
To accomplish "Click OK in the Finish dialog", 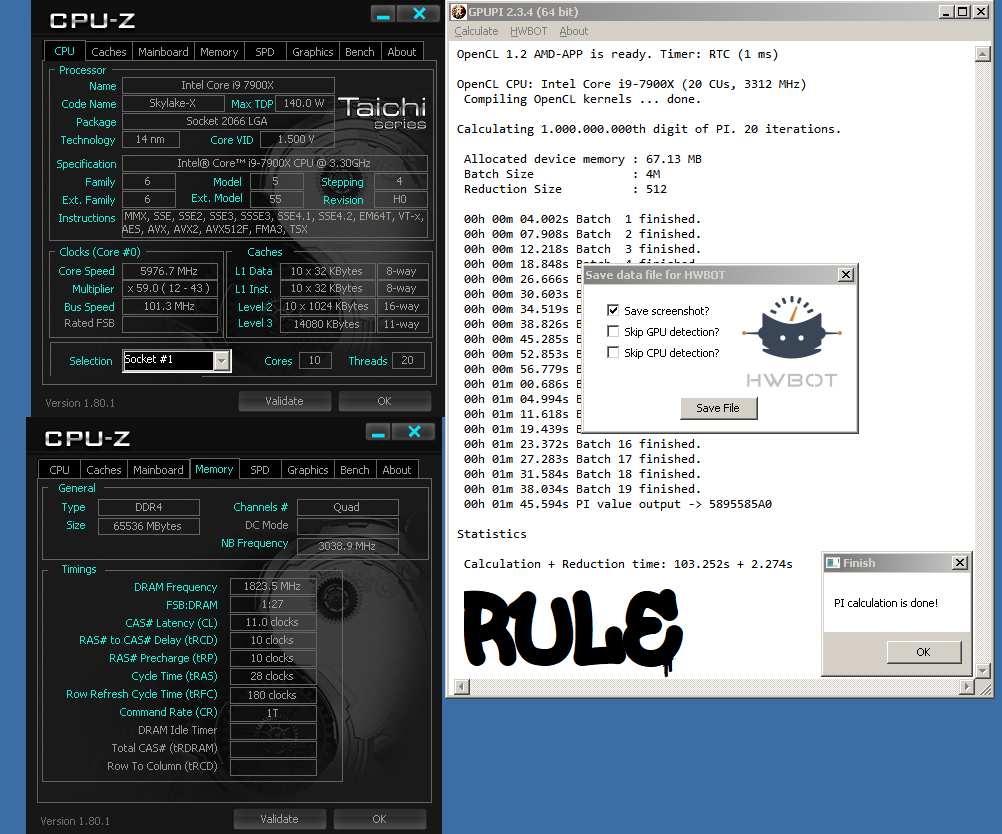I will [923, 652].
